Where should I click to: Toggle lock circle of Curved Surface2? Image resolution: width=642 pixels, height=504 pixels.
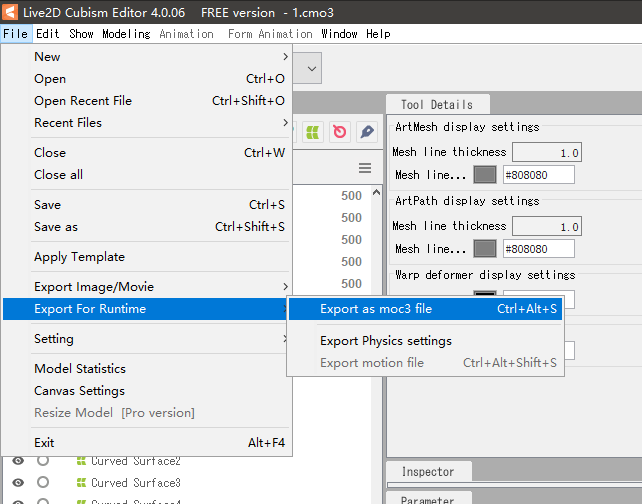coord(43,461)
